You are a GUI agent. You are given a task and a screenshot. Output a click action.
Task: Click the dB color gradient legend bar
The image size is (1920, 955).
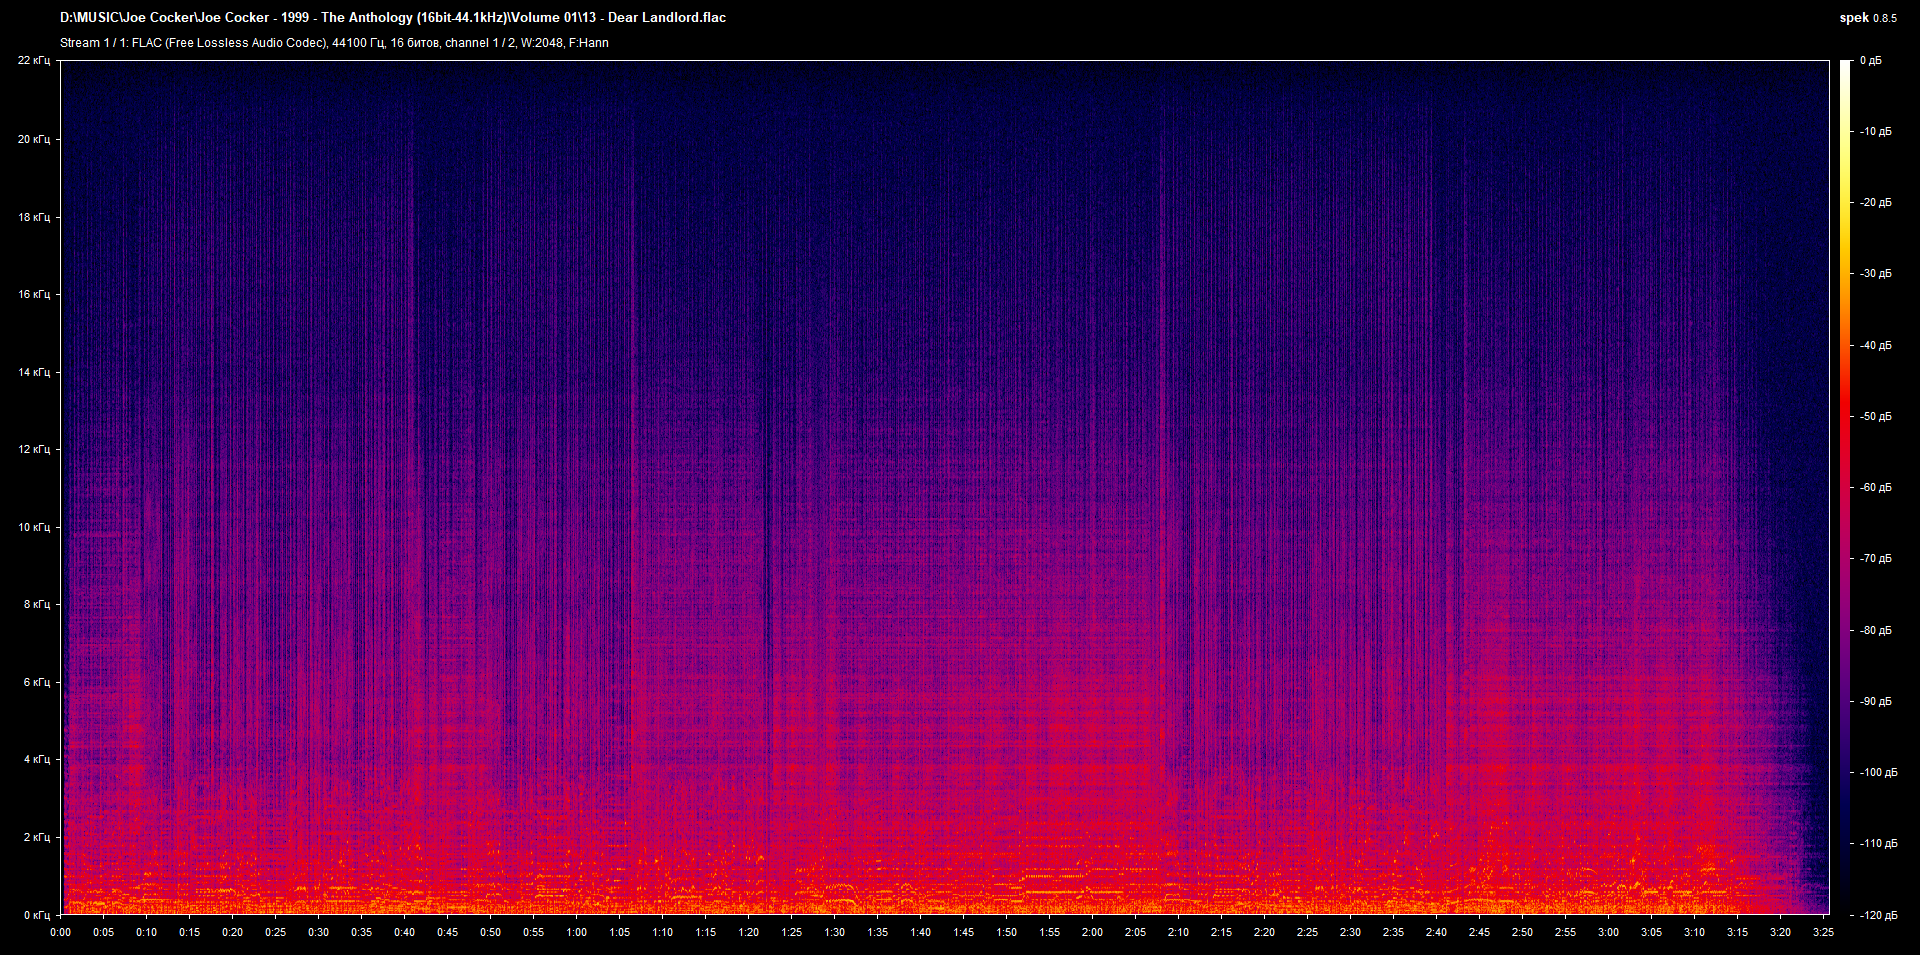coord(1846,487)
